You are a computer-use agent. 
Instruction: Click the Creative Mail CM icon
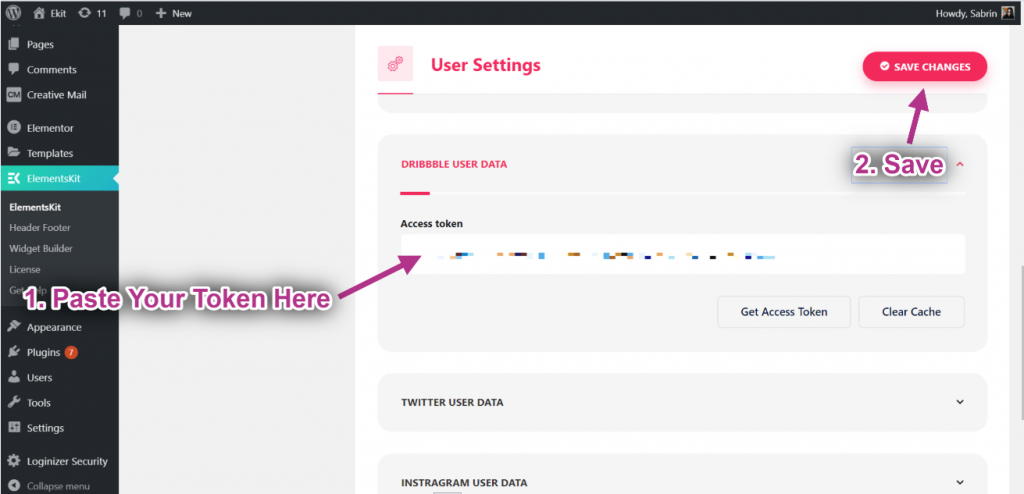point(14,95)
